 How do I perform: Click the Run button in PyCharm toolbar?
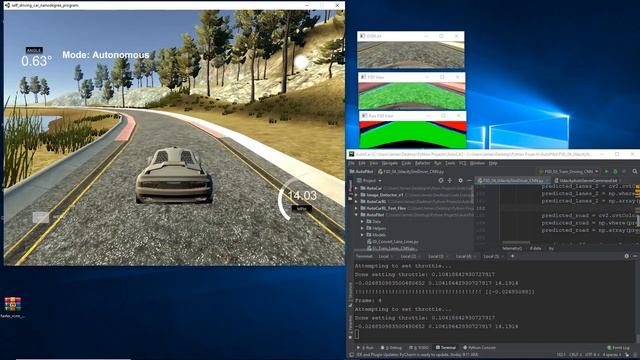click(x=607, y=171)
